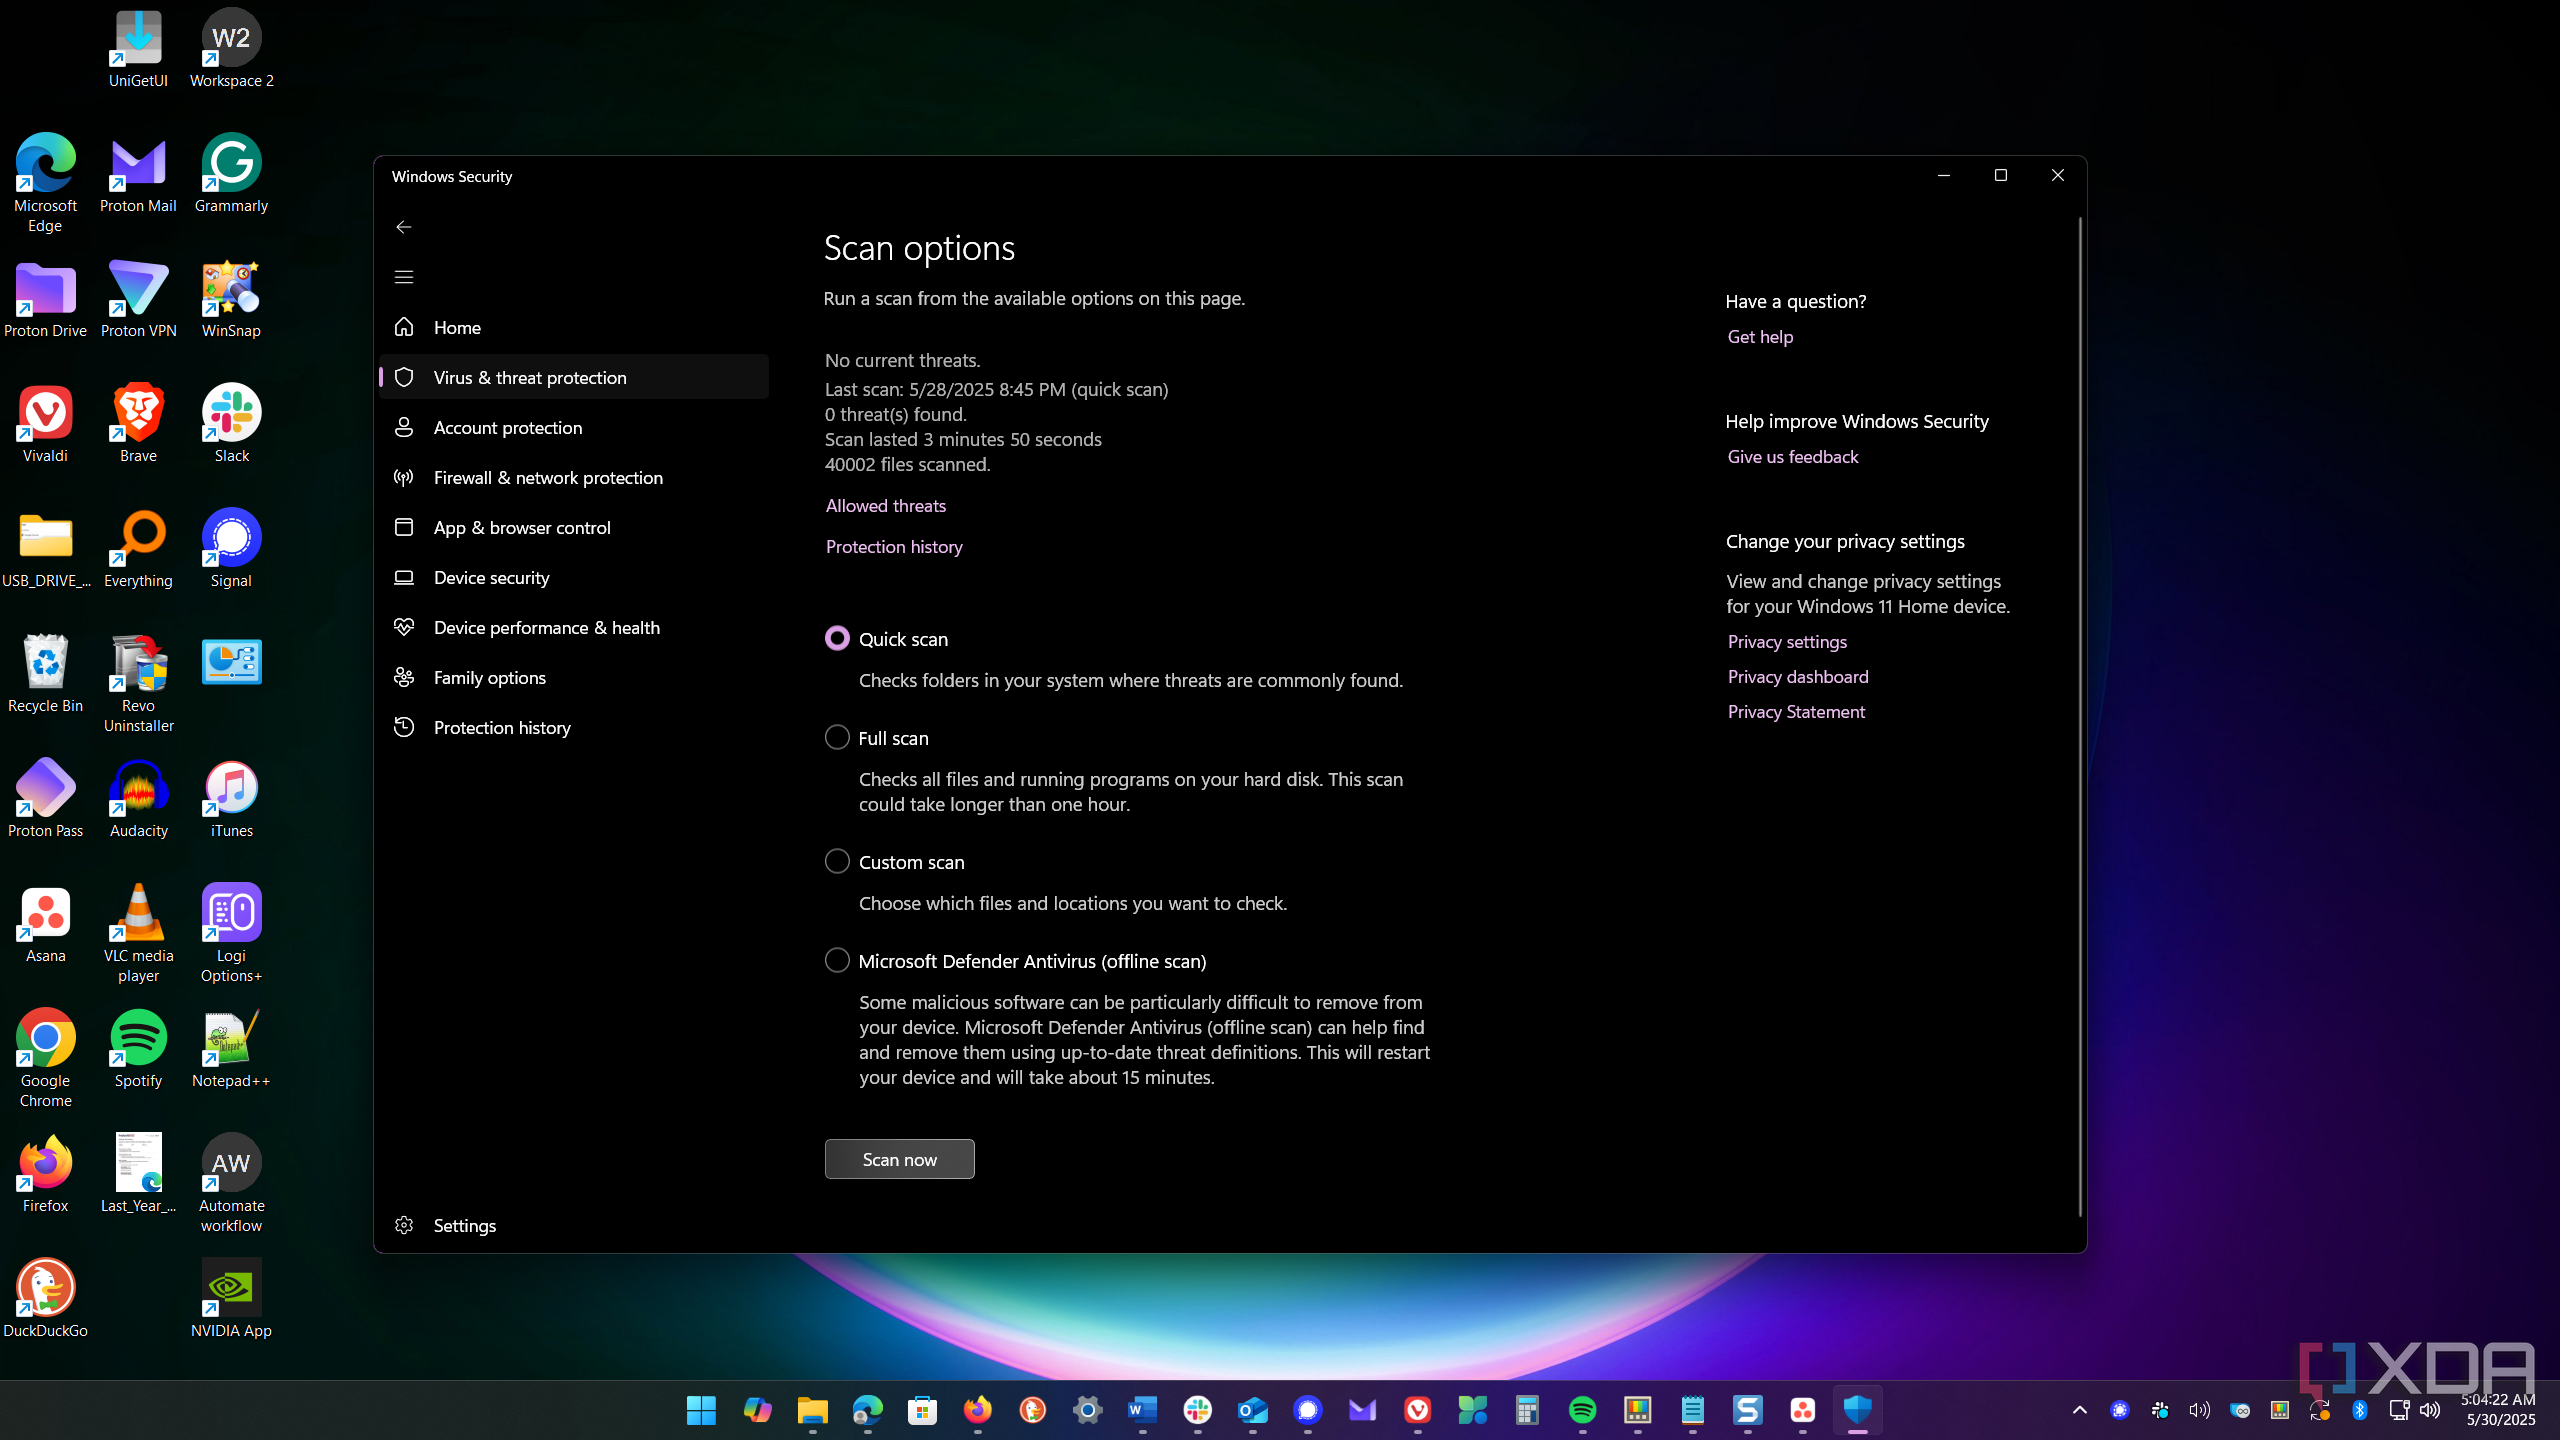Open Protection history in sidebar
This screenshot has width=2560, height=1440.
pos(574,727)
